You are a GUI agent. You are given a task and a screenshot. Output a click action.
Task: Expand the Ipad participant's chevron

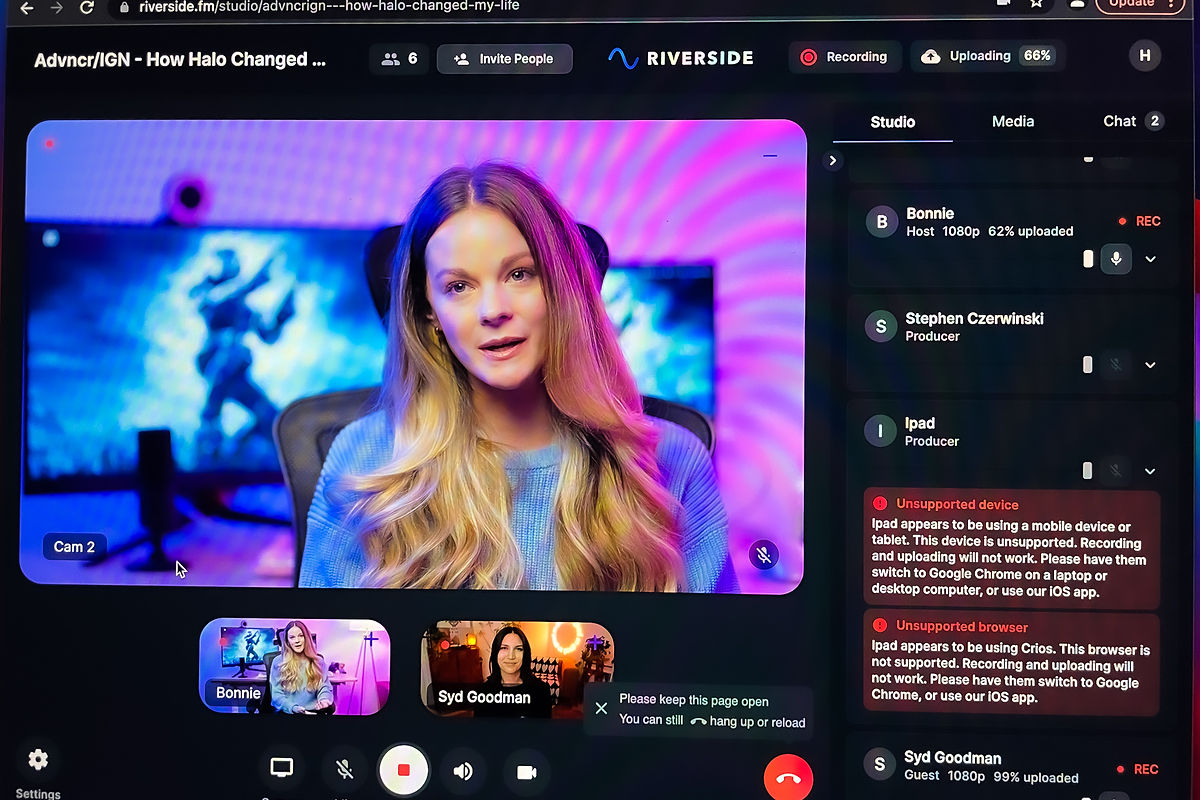[x=1150, y=470]
